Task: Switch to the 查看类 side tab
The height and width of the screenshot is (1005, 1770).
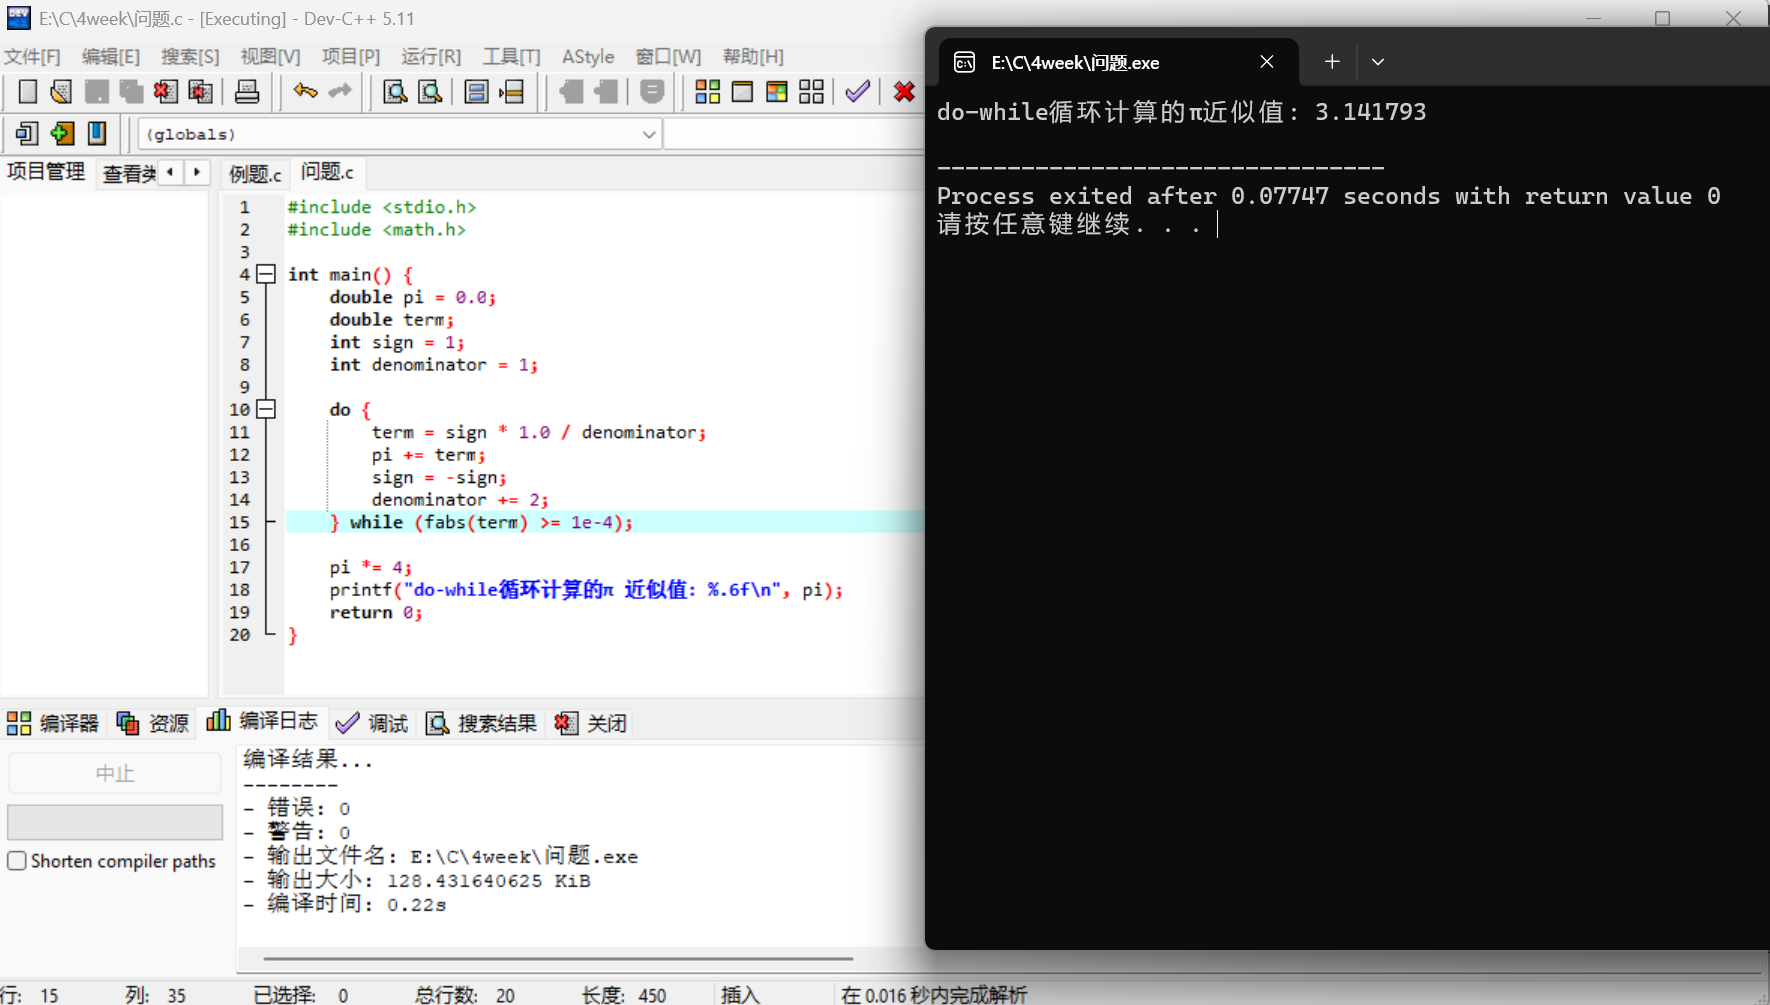Action: [129, 174]
